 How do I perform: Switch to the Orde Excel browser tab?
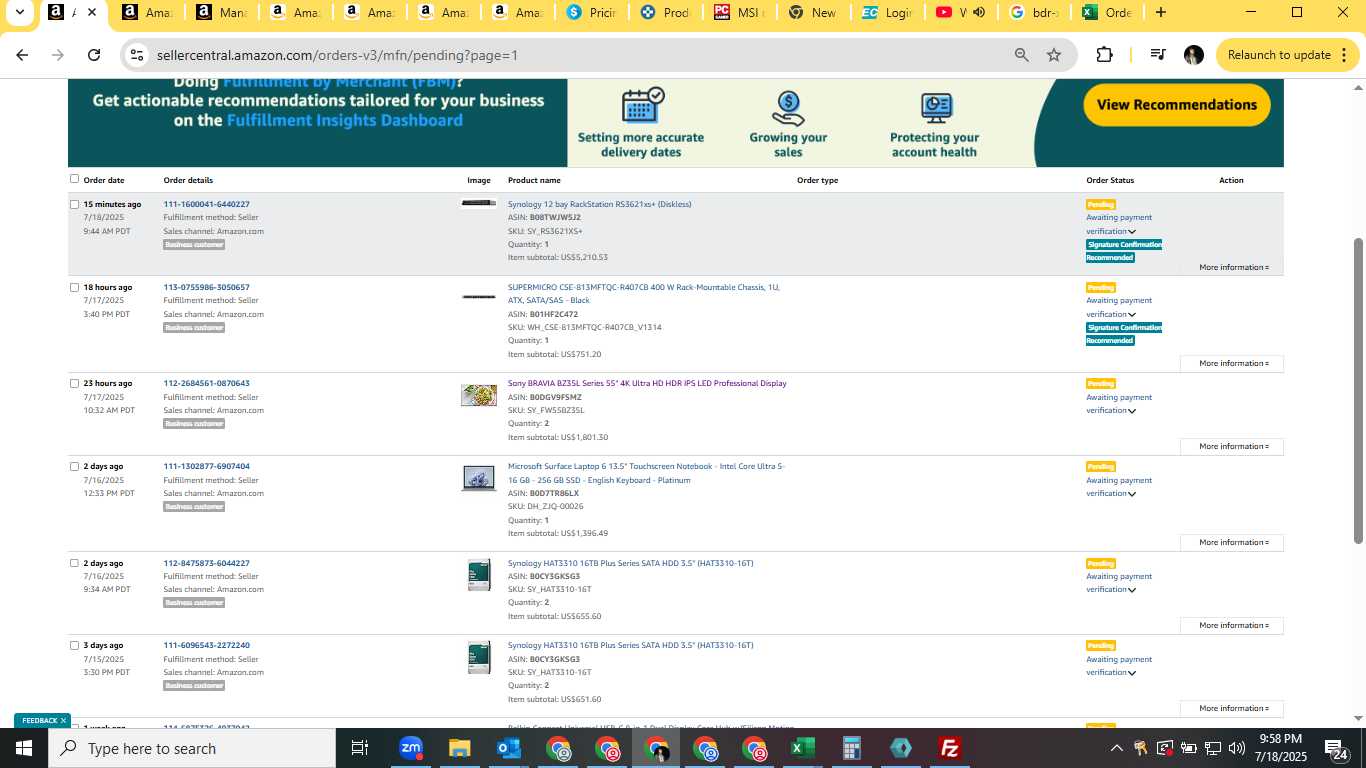pos(1107,13)
